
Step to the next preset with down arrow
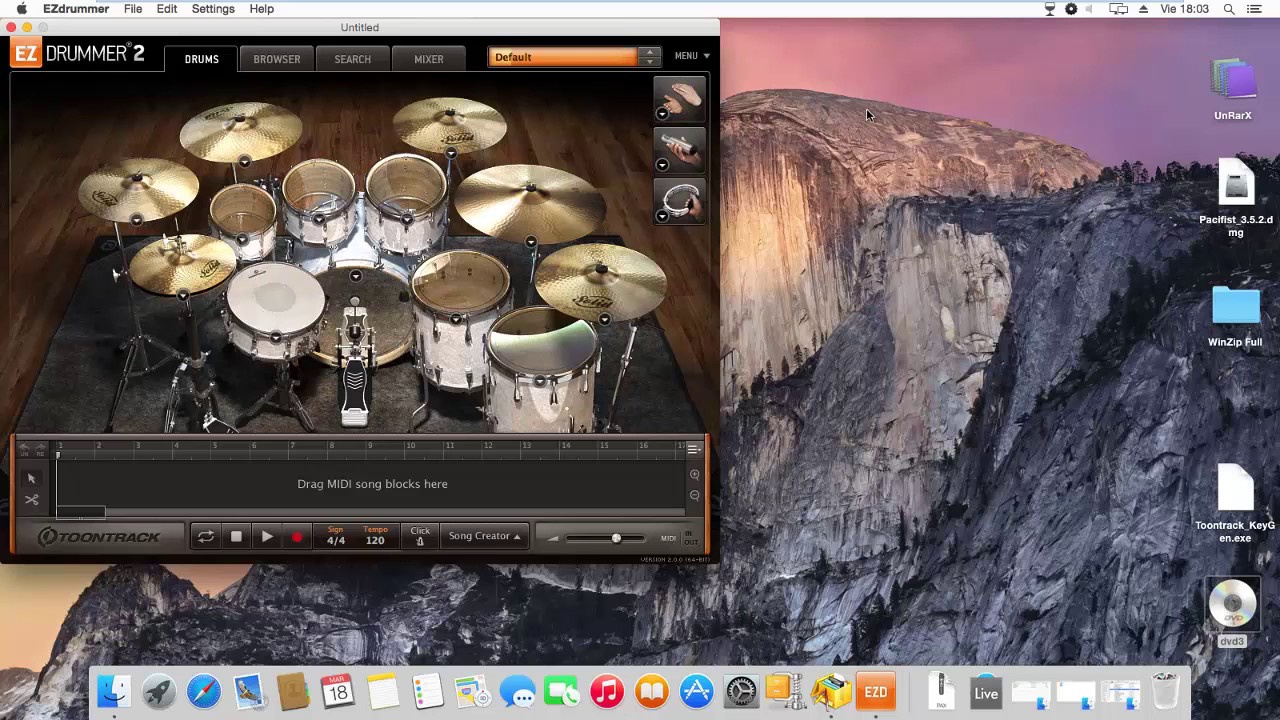click(651, 62)
